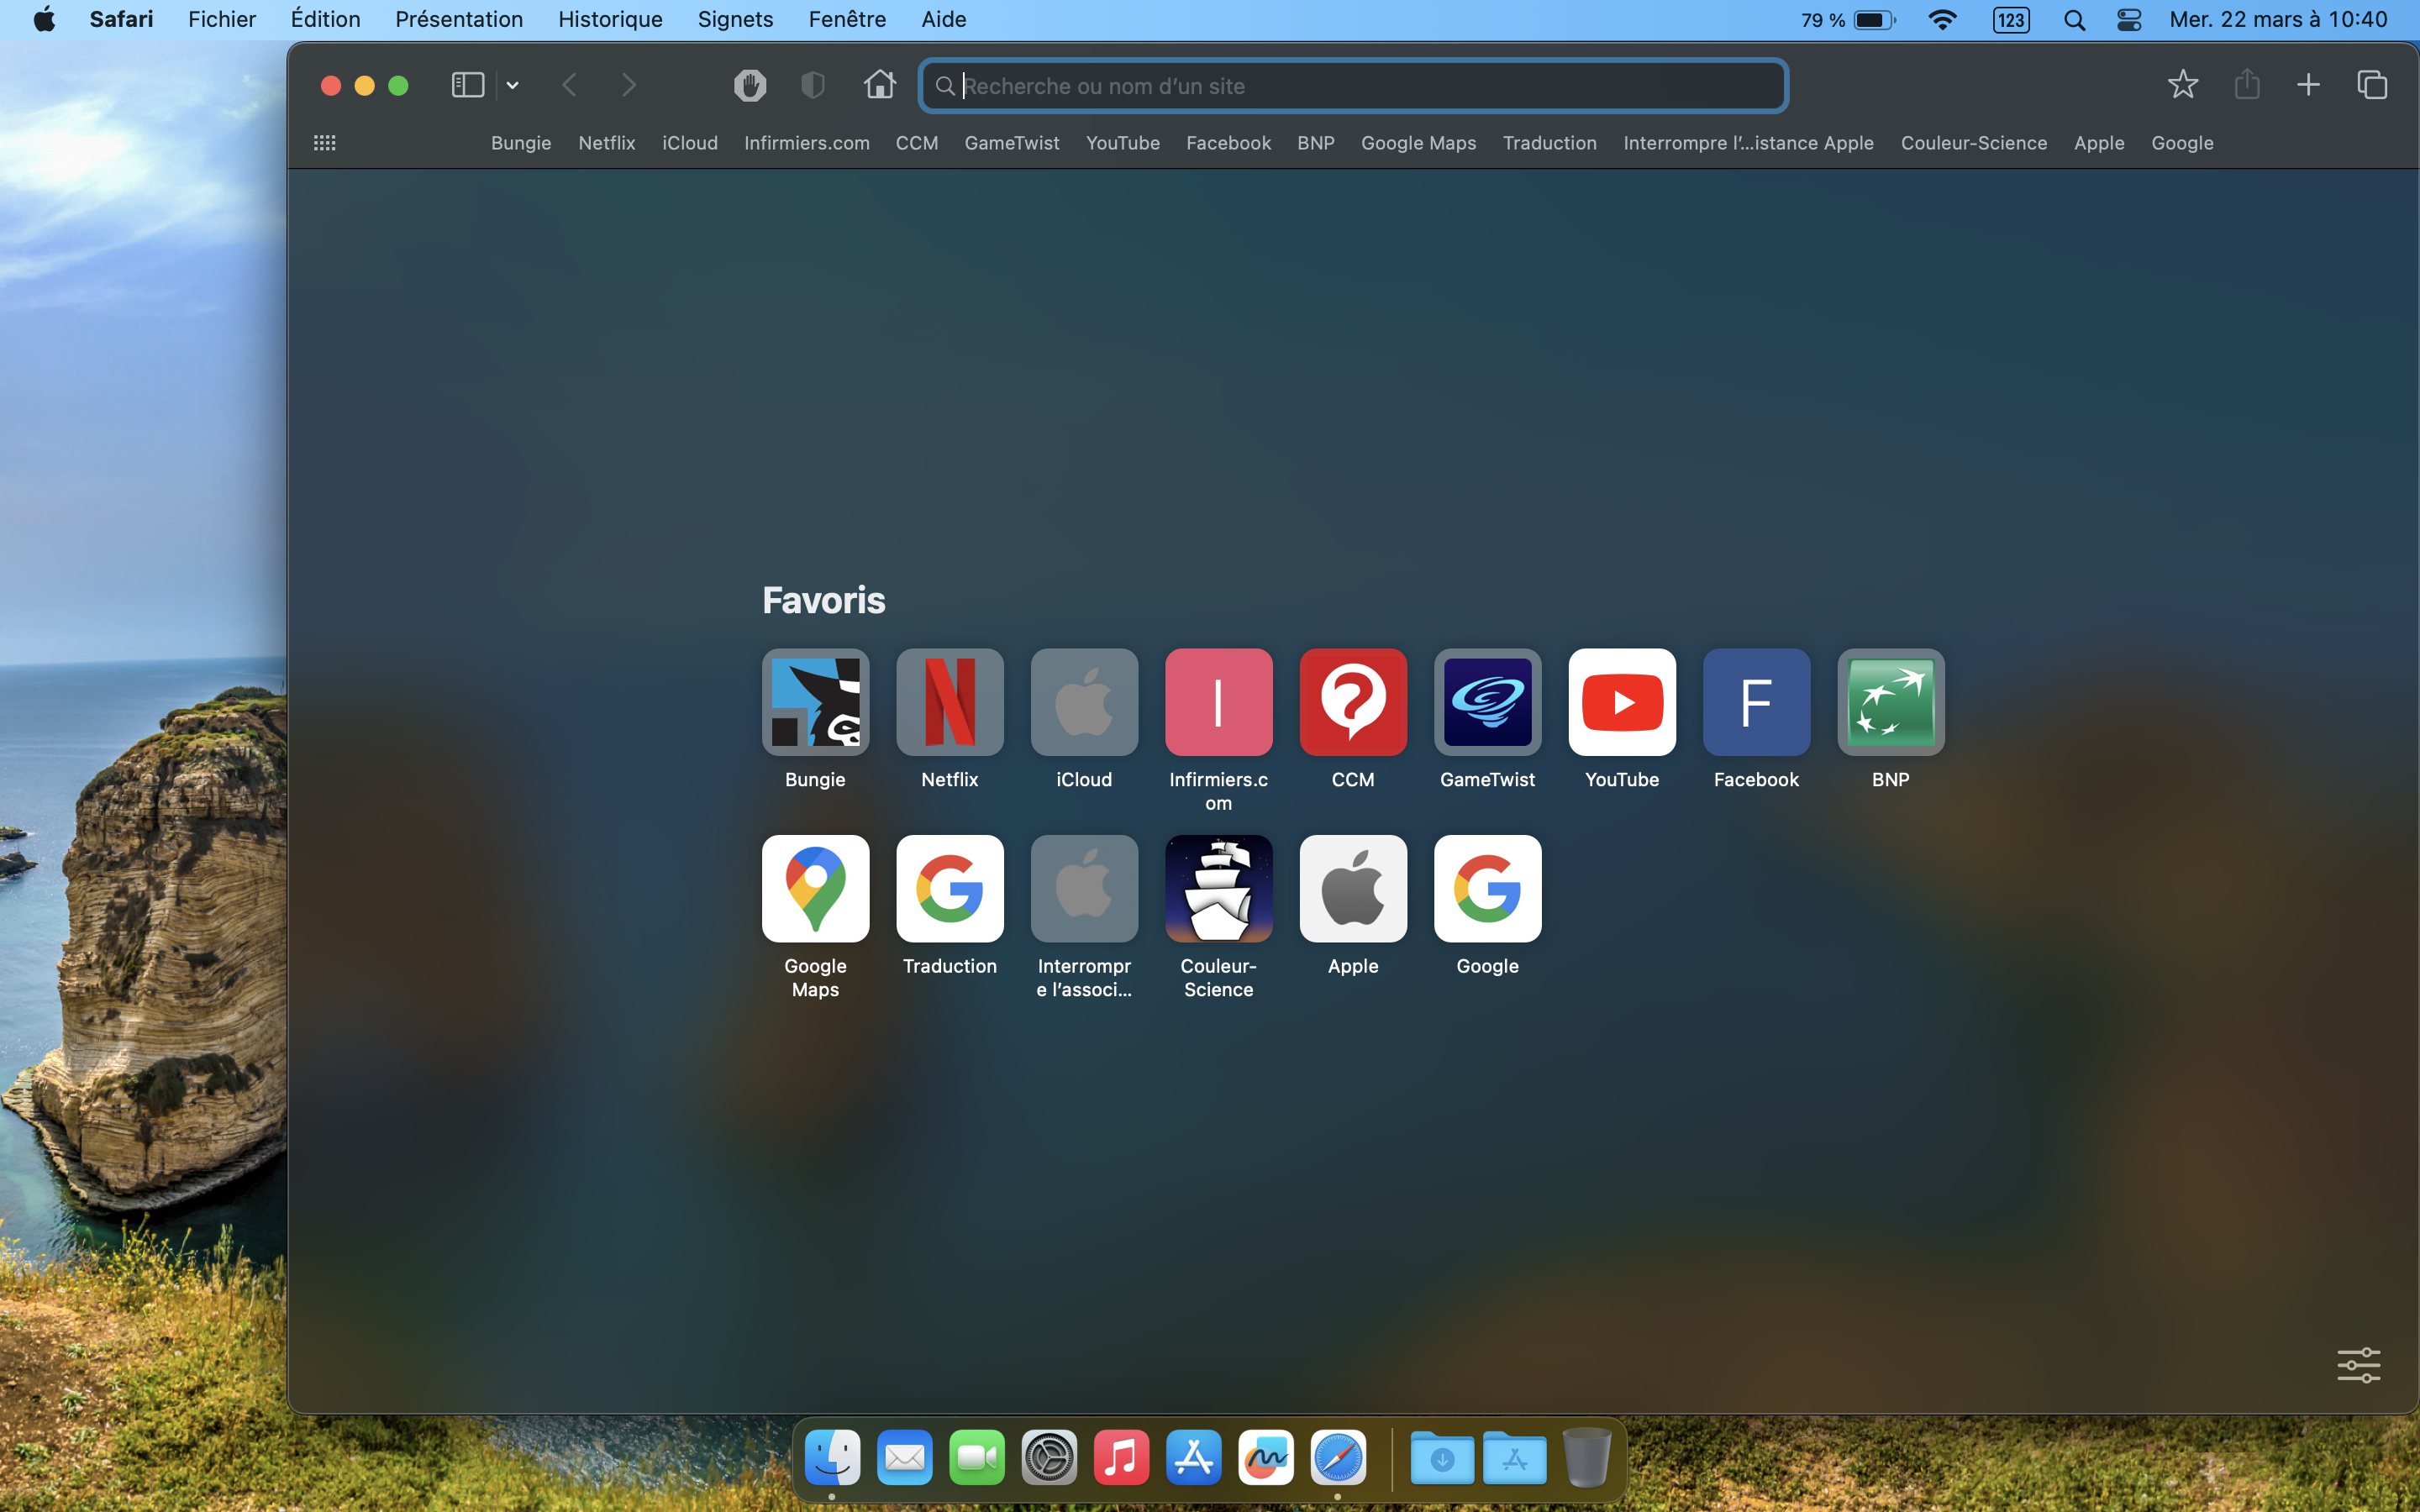The image size is (2420, 1512).
Task: Open the Signets menu
Action: (735, 20)
